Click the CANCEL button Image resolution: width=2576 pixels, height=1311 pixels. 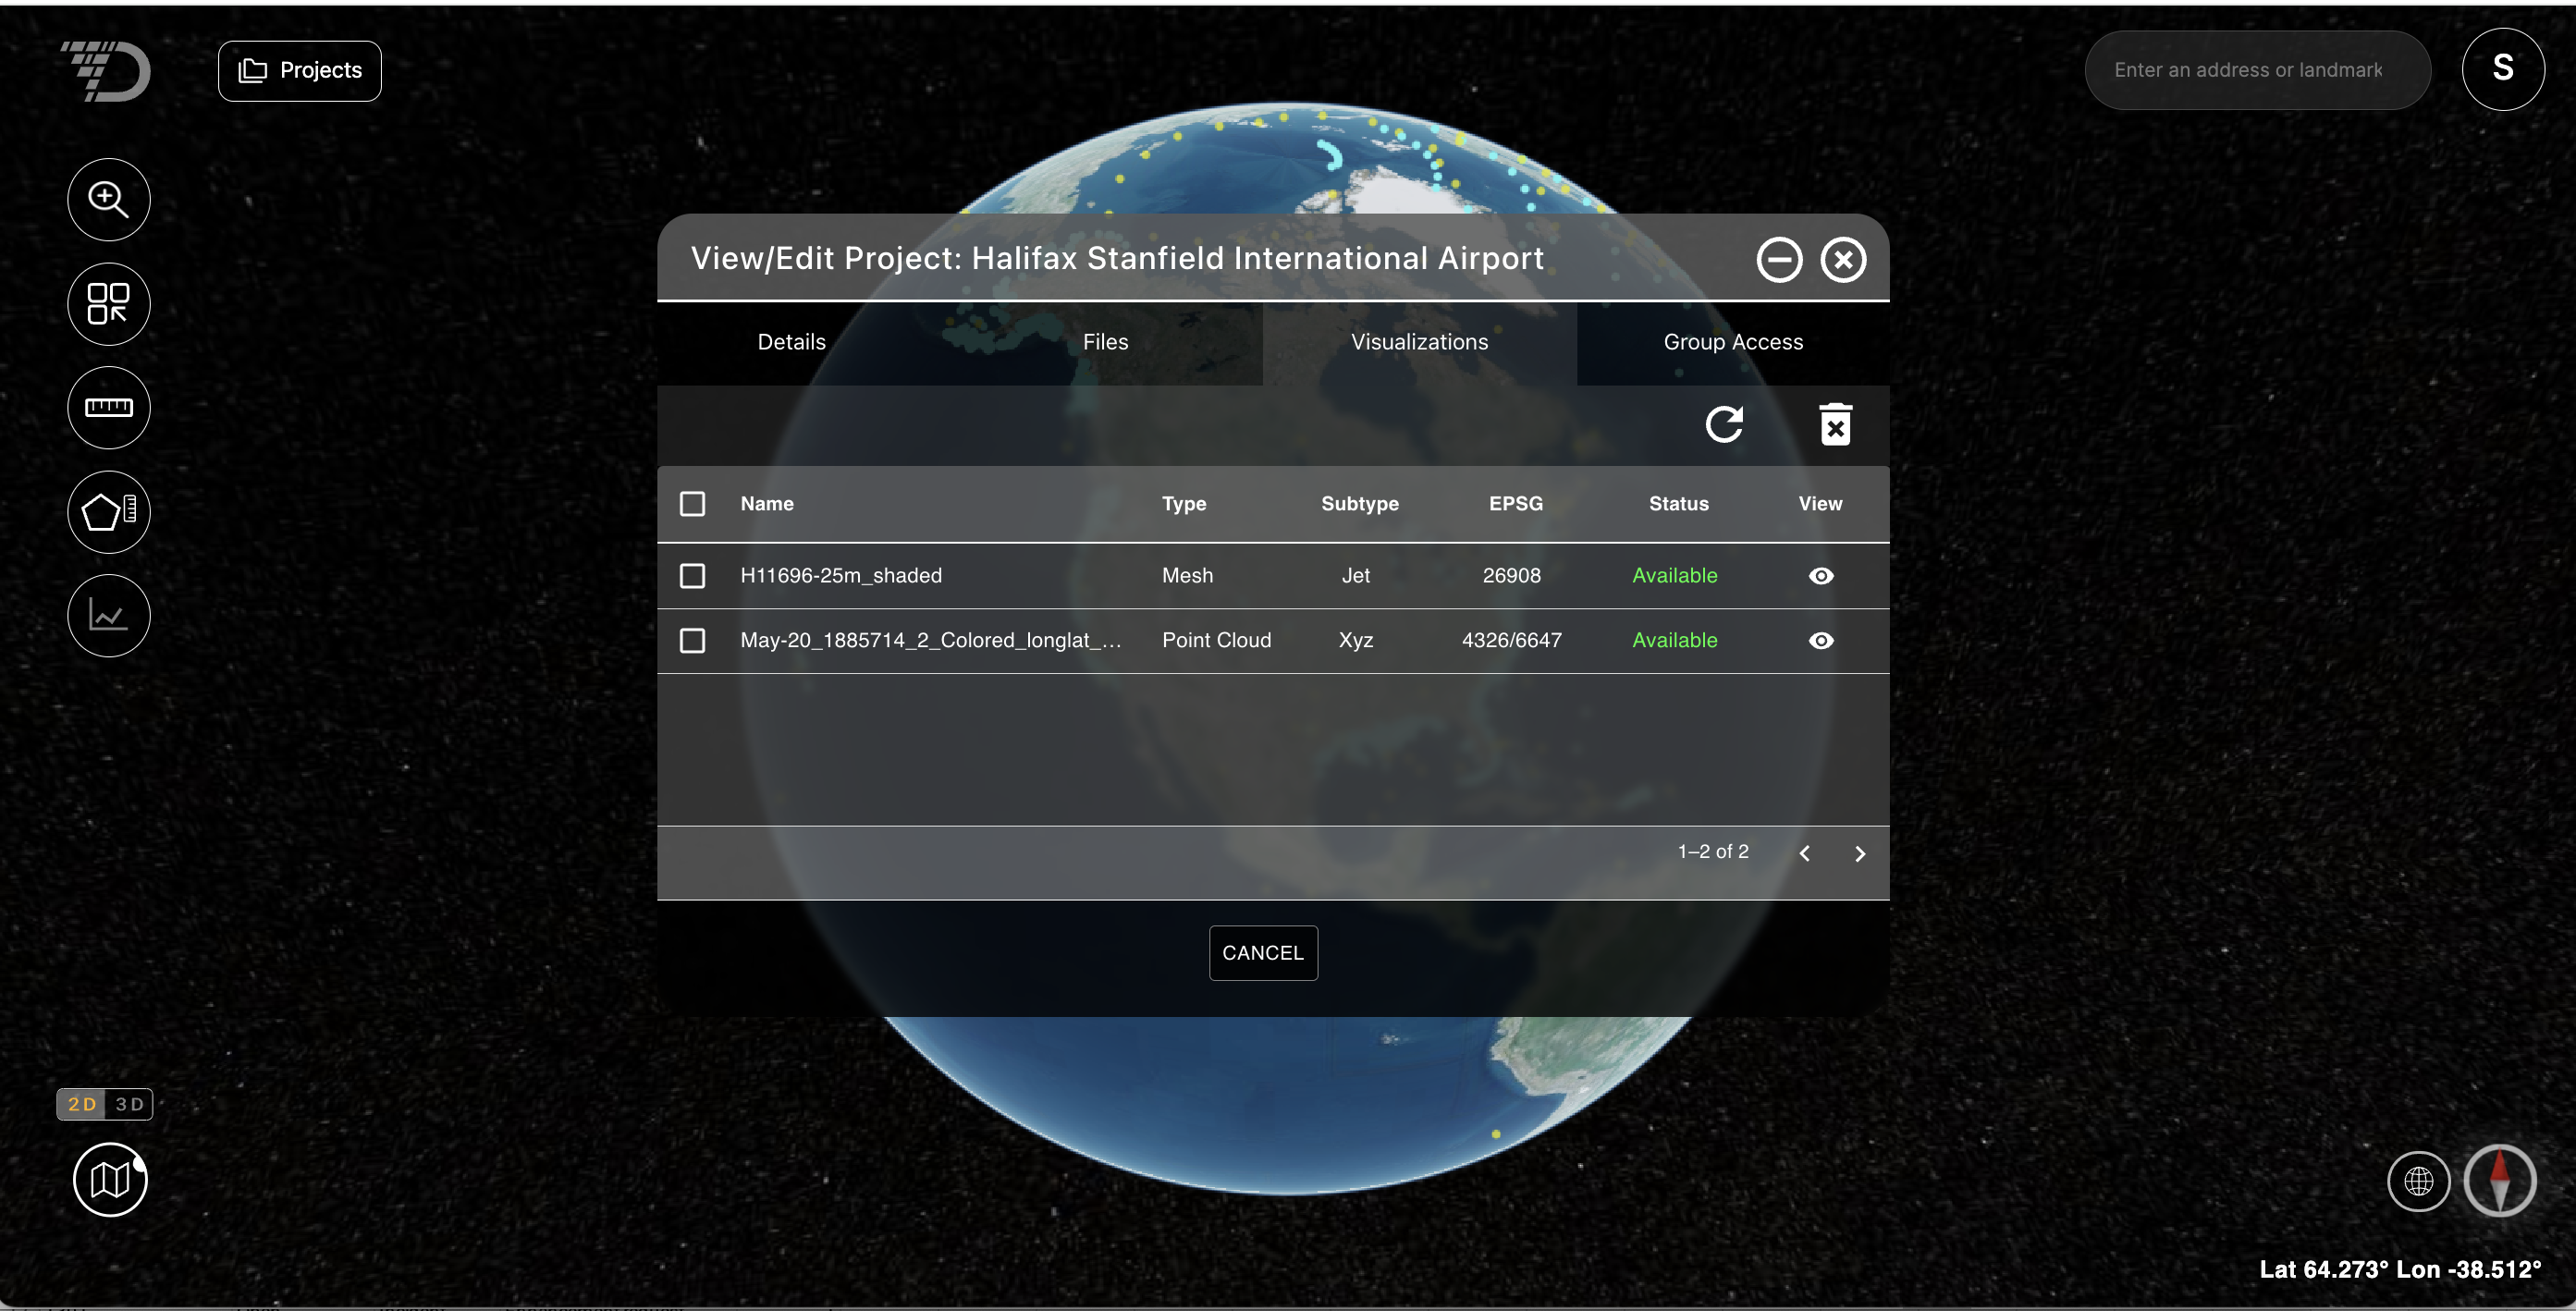pyautogui.click(x=1263, y=953)
